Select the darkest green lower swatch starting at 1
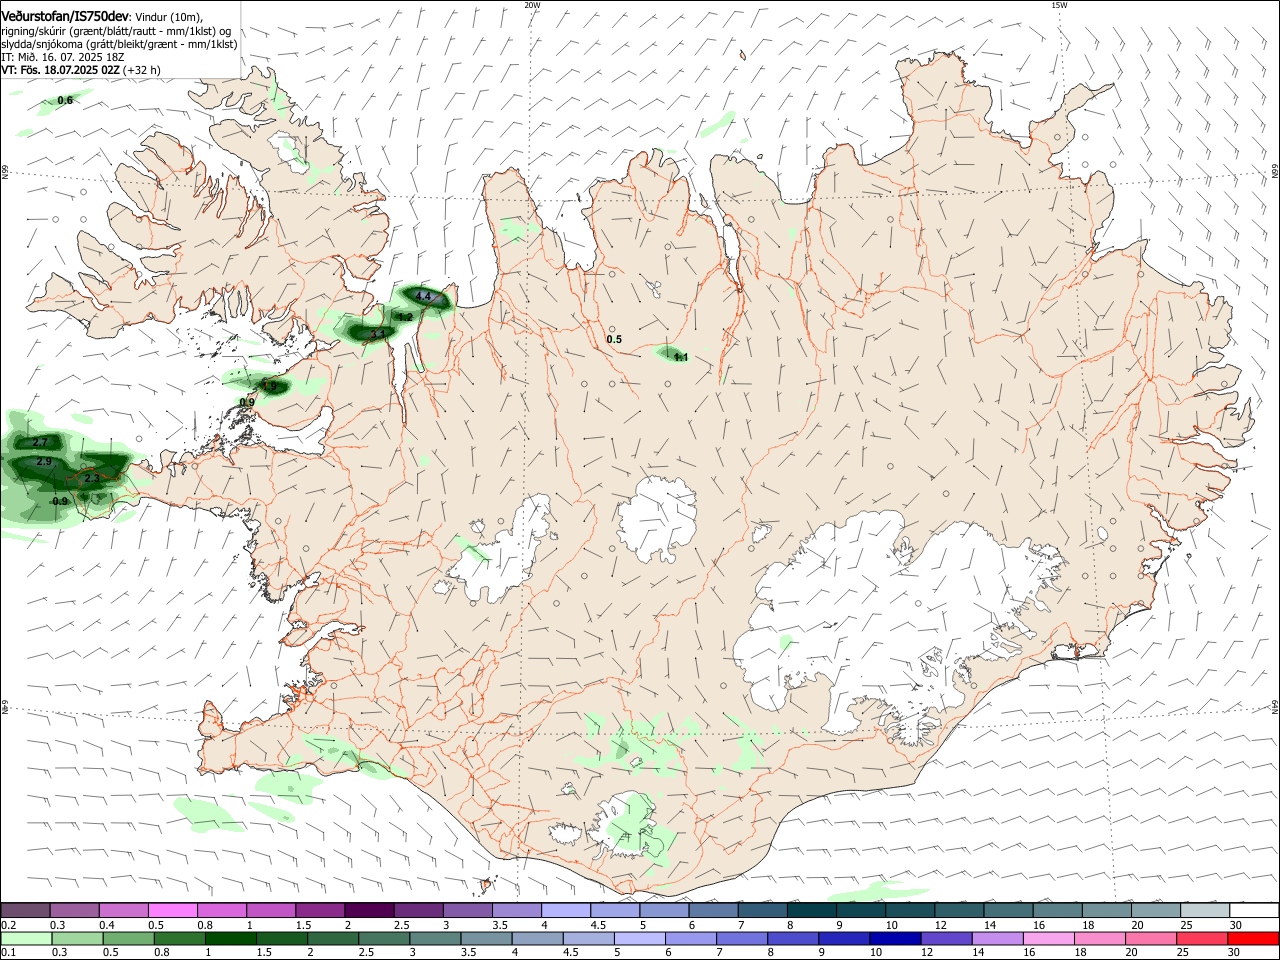The image size is (1280, 960). [230, 938]
